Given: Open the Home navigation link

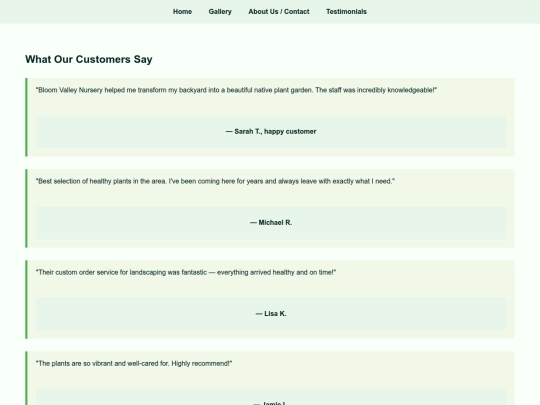Looking at the screenshot, I should [182, 12].
